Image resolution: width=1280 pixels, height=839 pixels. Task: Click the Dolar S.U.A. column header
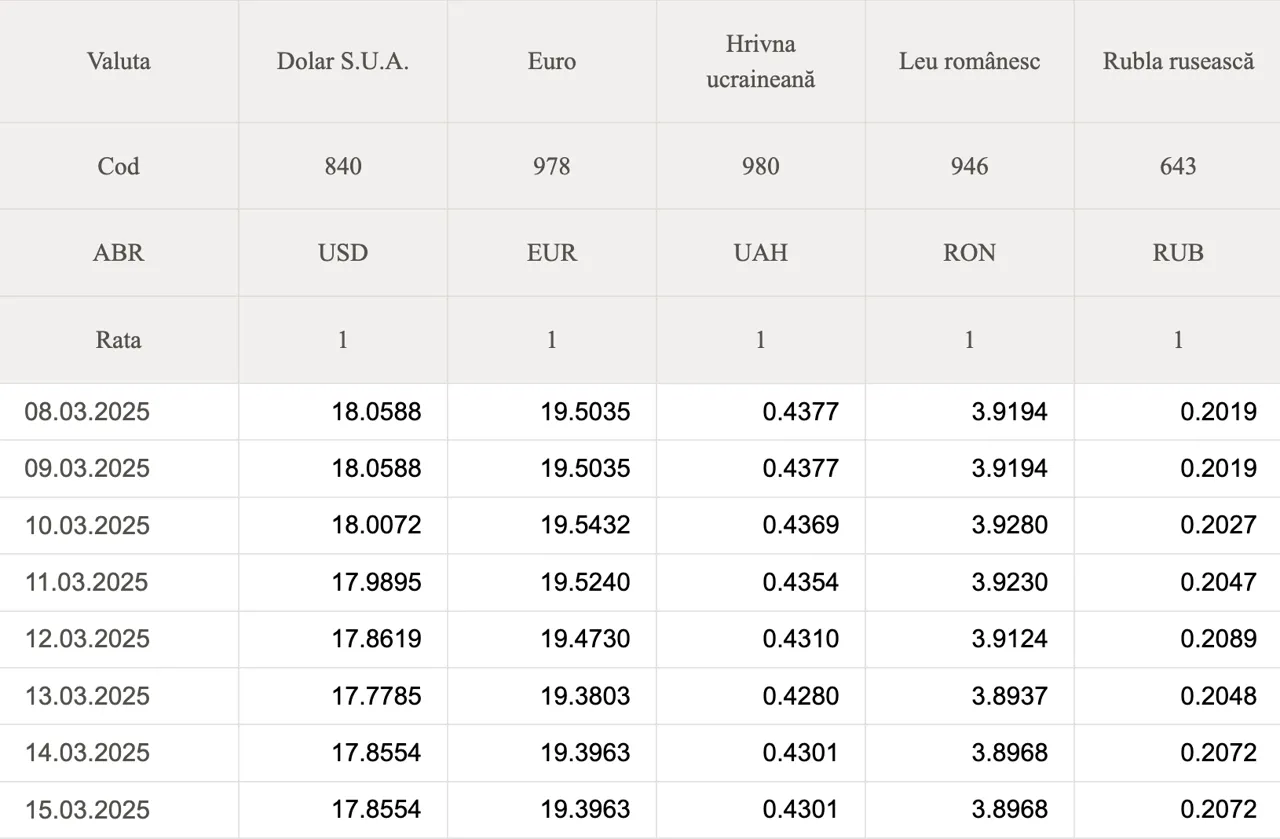click(343, 61)
